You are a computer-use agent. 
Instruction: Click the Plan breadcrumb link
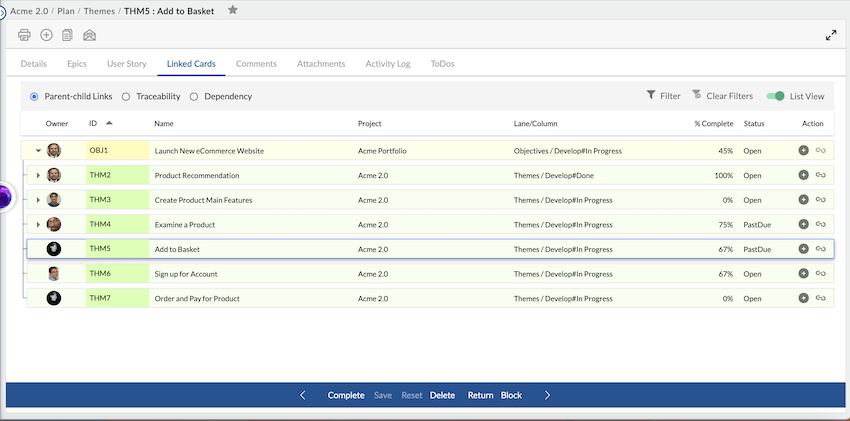(x=66, y=10)
